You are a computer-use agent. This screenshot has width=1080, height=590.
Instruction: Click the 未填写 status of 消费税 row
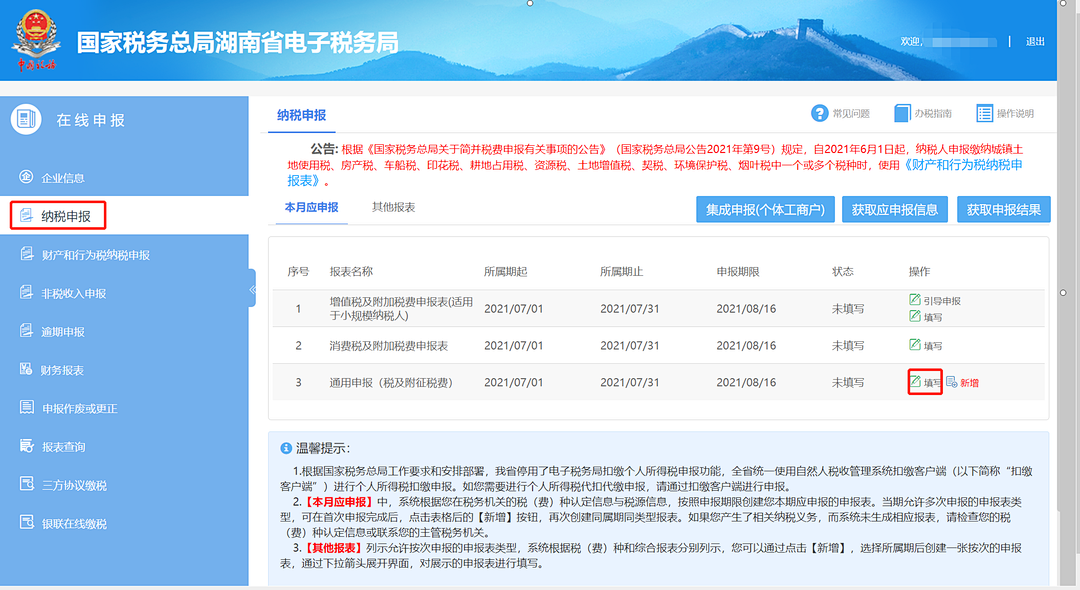pos(848,346)
